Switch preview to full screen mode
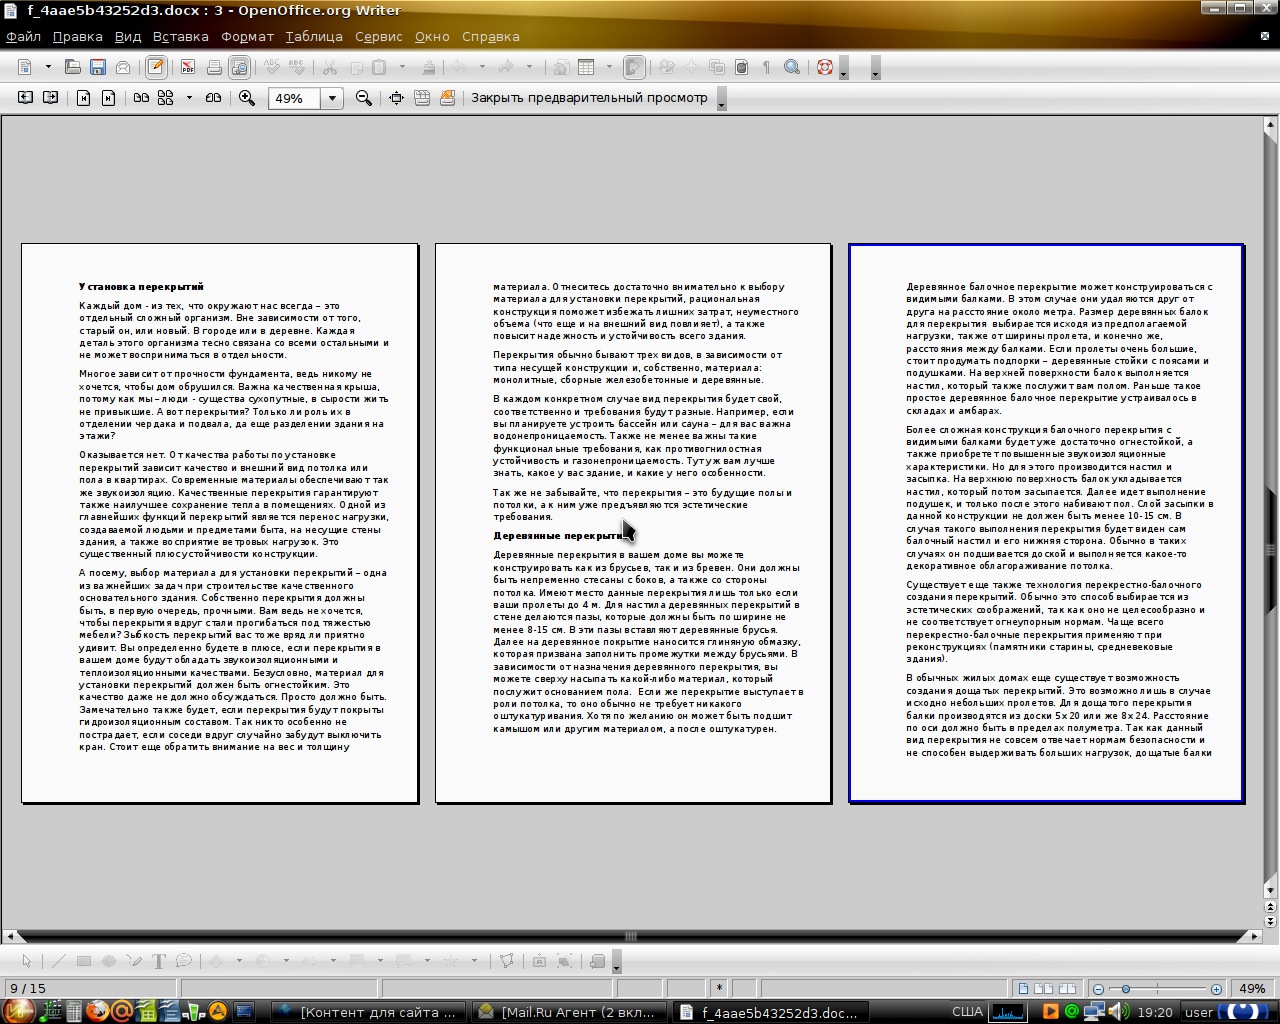Screen dimensions: 1280x1024 (397, 98)
